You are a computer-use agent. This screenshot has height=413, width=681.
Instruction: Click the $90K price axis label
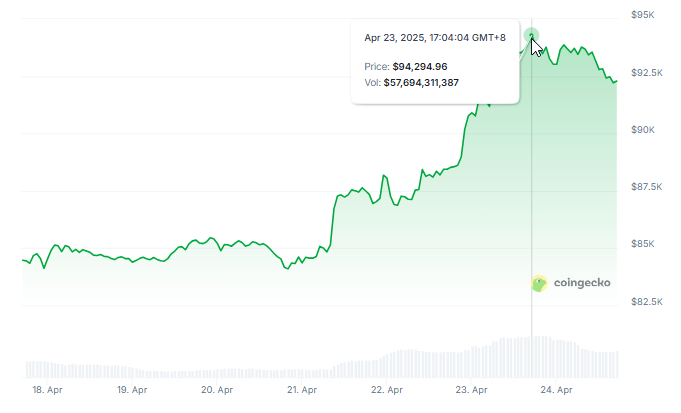click(x=643, y=130)
